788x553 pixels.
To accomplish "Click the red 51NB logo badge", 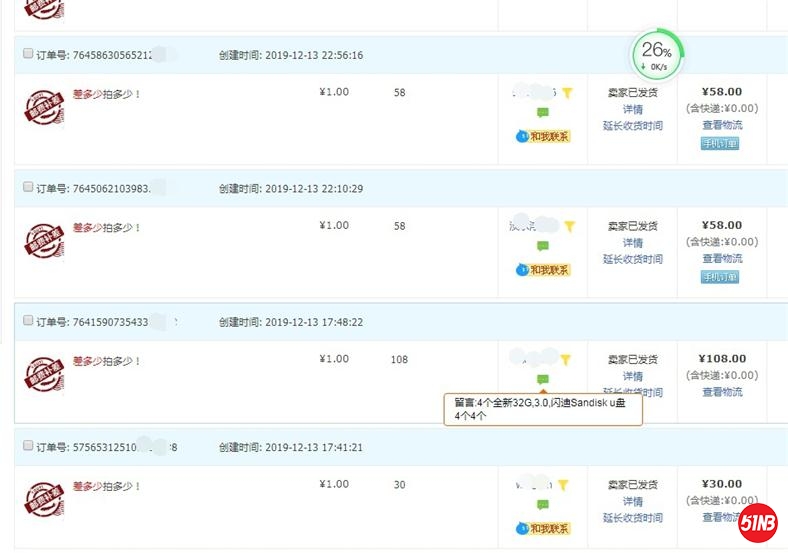I will click(x=759, y=520).
